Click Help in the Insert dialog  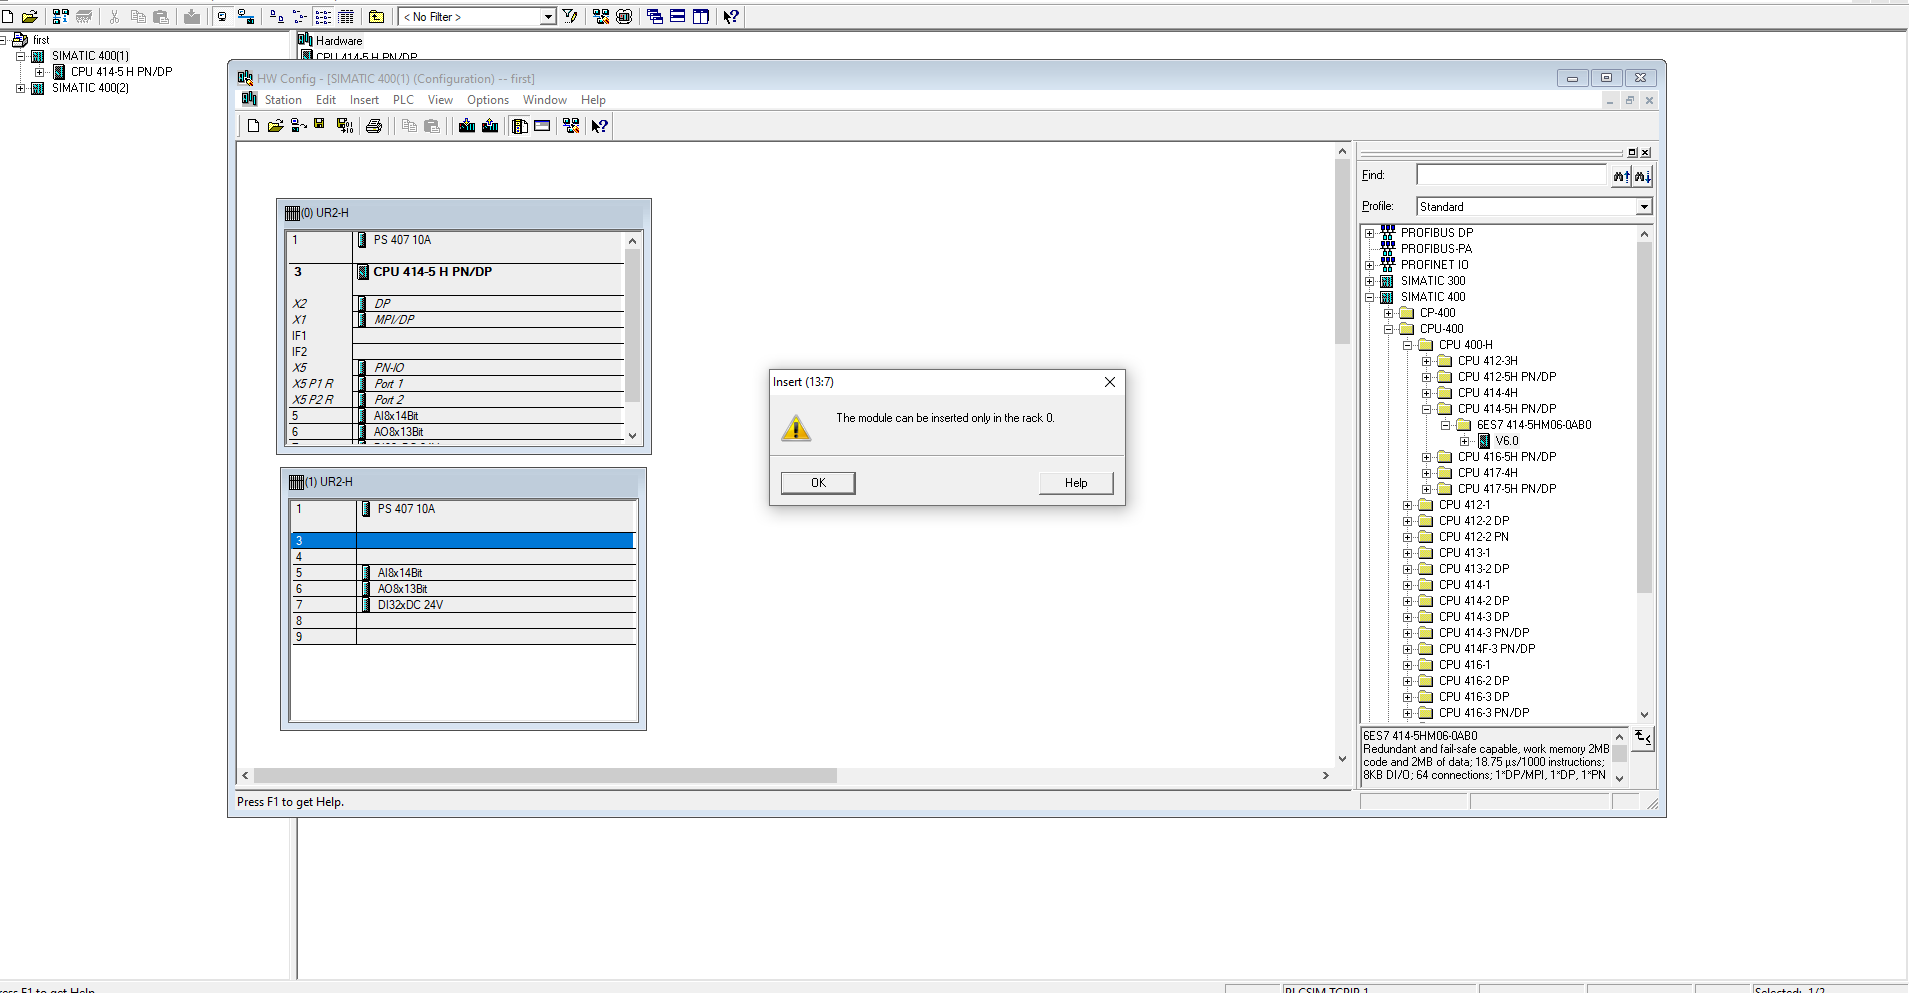1076,483
